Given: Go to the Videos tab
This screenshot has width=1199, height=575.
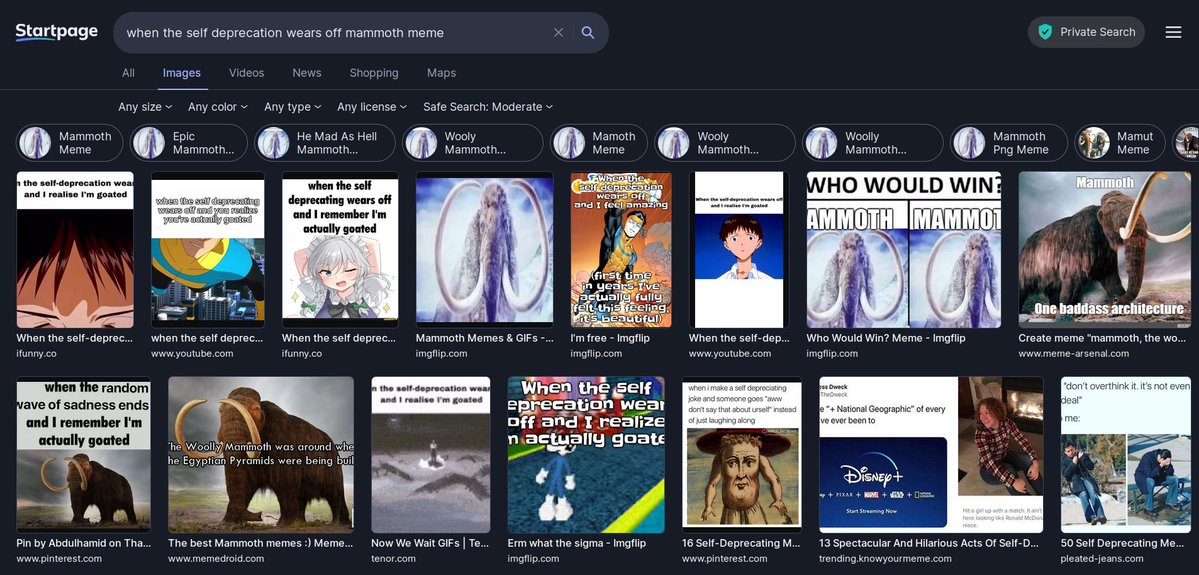Looking at the screenshot, I should (246, 73).
